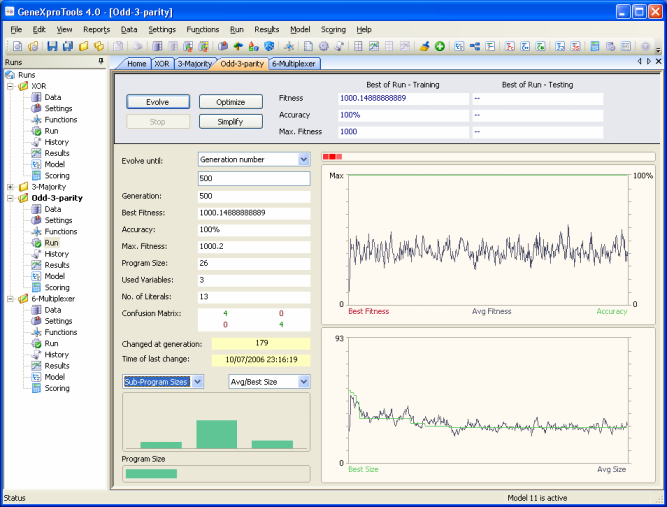Click the broom cleanup toolbar icon
This screenshot has width=667, height=507.
(x=424, y=46)
